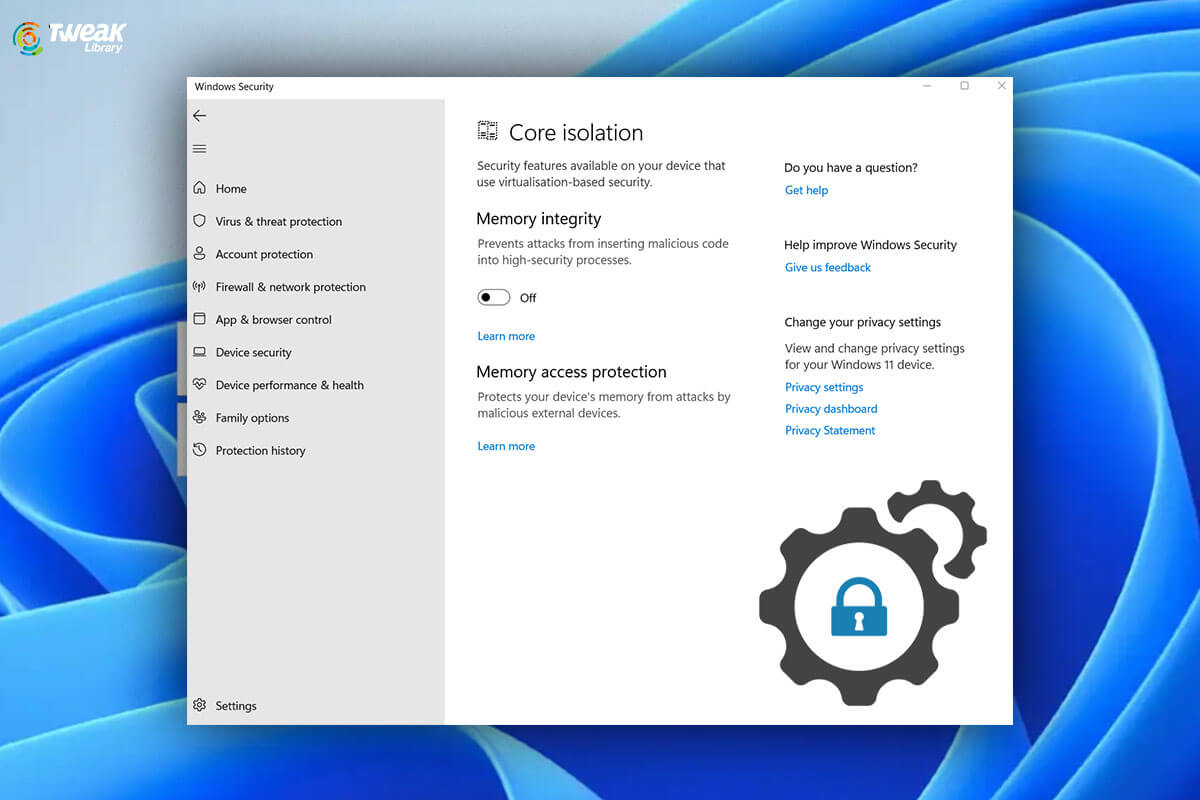This screenshot has height=800, width=1200.
Task: Enable the Memory integrity toggle
Action: click(494, 297)
